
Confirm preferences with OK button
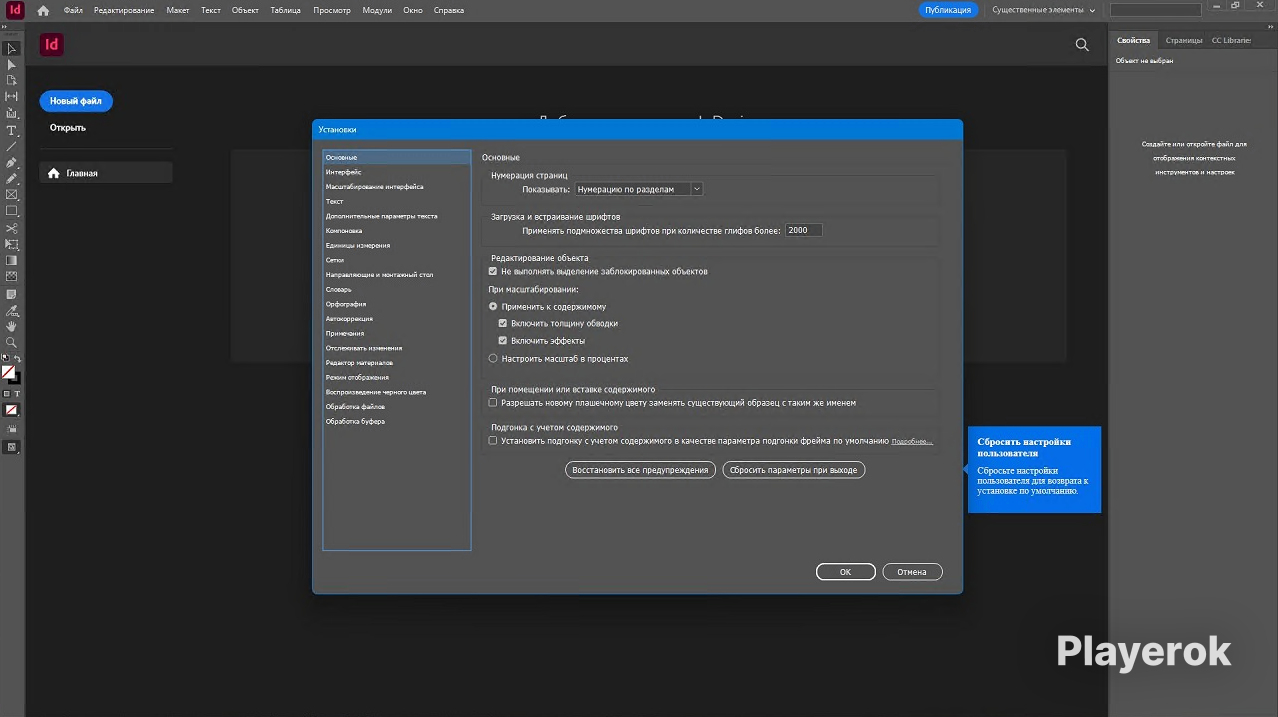846,572
